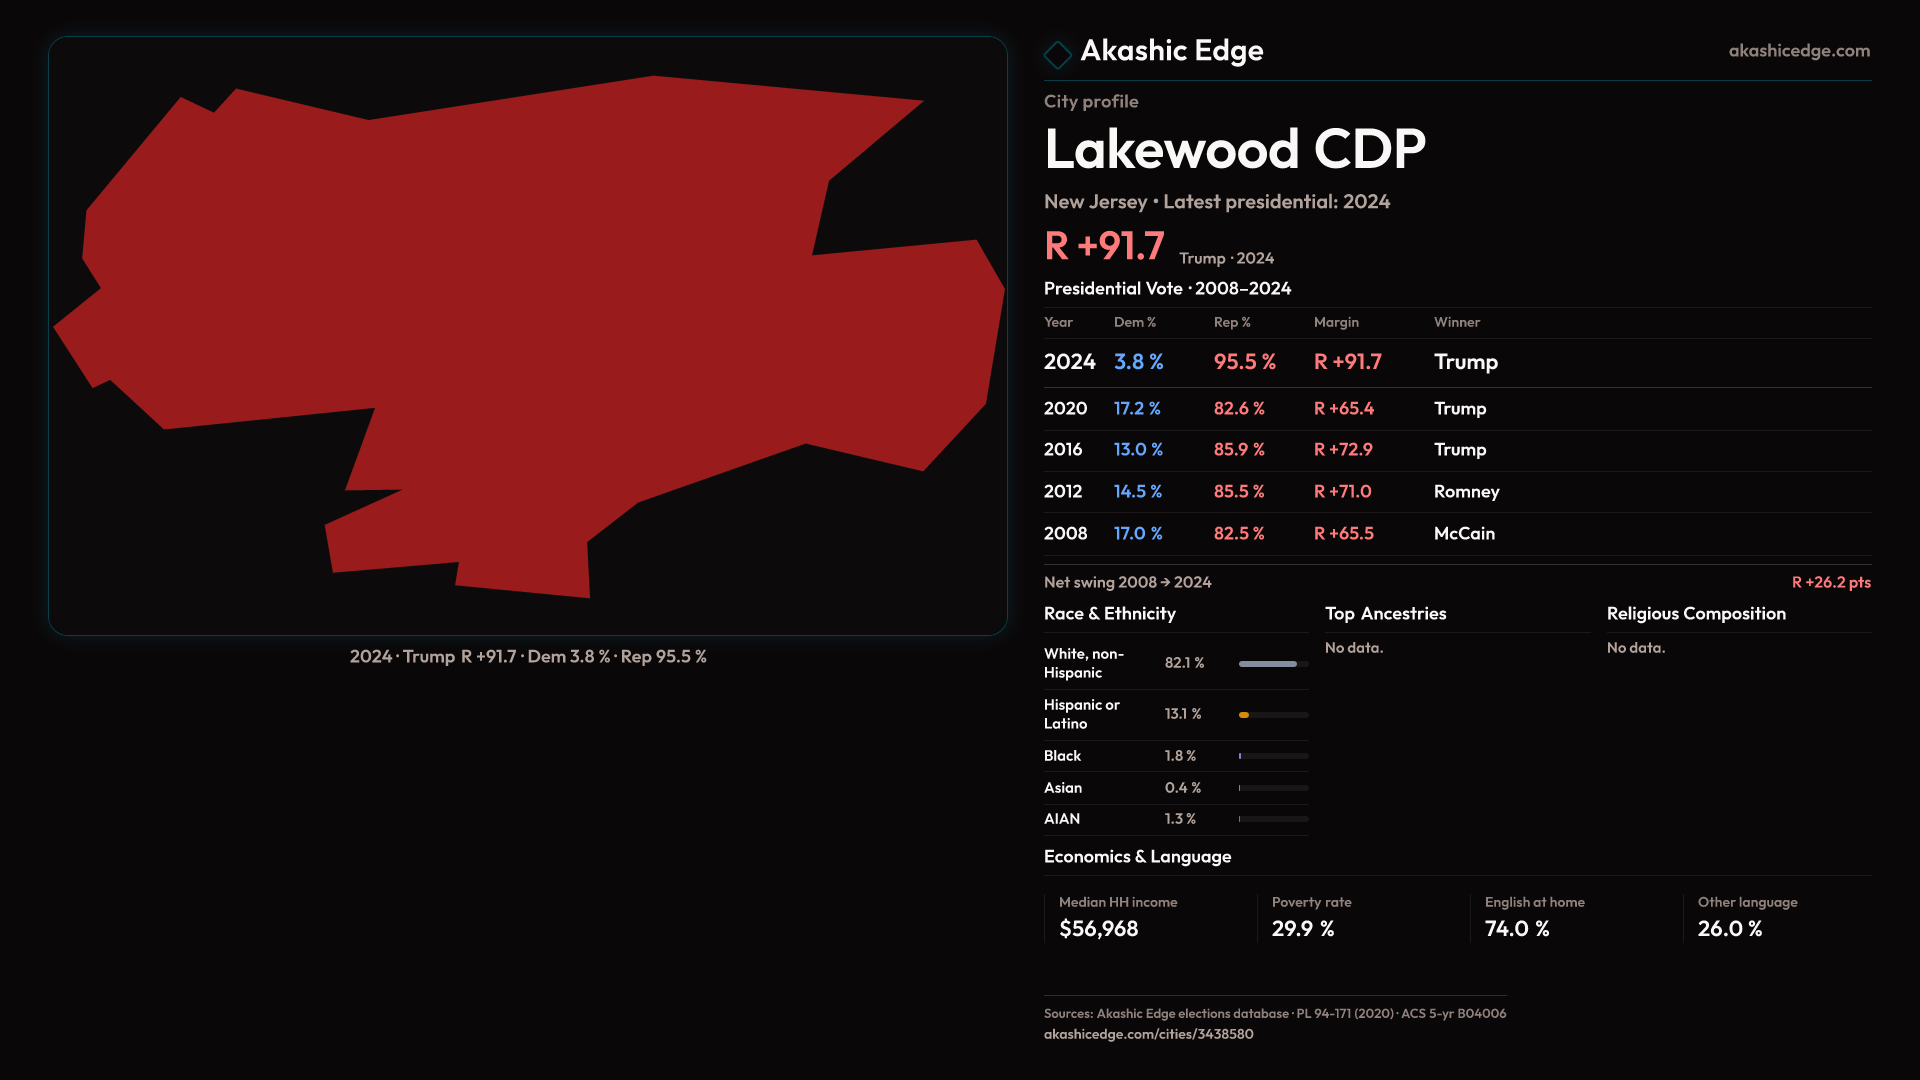The height and width of the screenshot is (1080, 1920).
Task: Click the Net swing R +26.2 pts value
Action: point(1830,582)
